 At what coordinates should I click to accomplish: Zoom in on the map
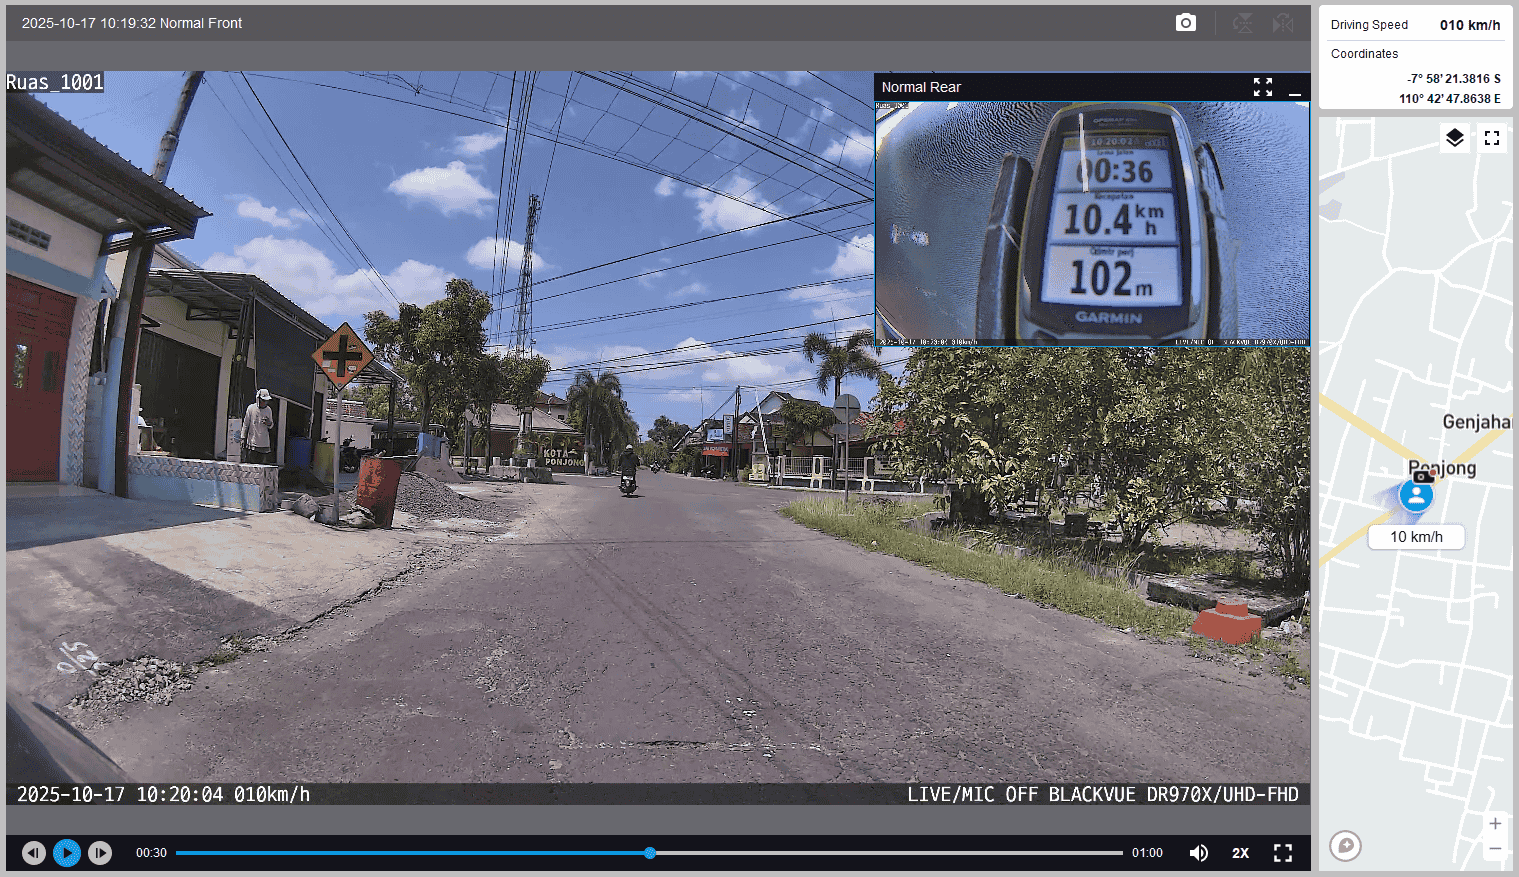(x=1495, y=823)
